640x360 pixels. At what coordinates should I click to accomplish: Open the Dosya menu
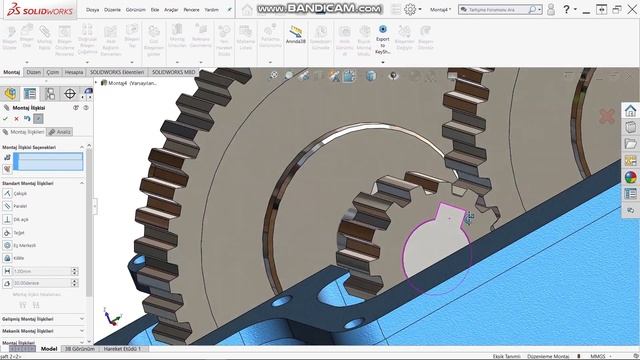click(92, 9)
